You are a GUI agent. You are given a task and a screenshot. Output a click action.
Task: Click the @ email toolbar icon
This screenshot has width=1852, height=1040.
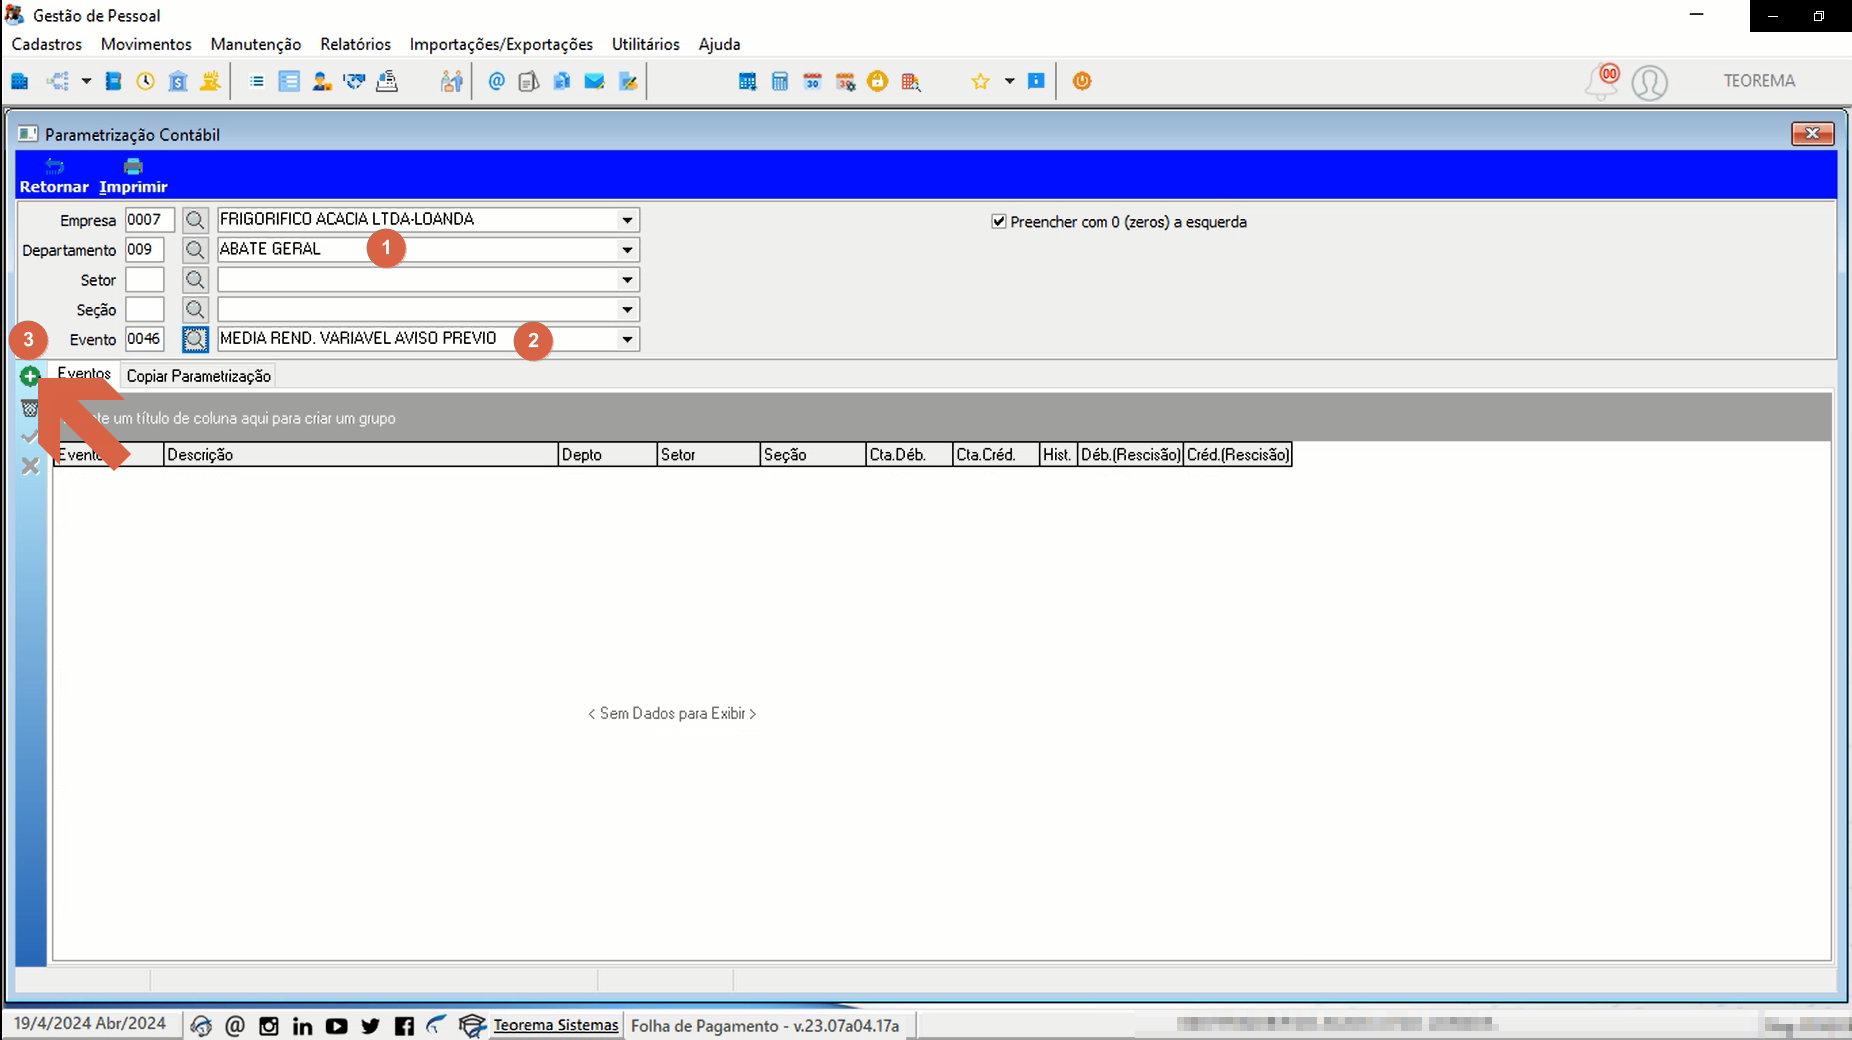click(x=496, y=81)
